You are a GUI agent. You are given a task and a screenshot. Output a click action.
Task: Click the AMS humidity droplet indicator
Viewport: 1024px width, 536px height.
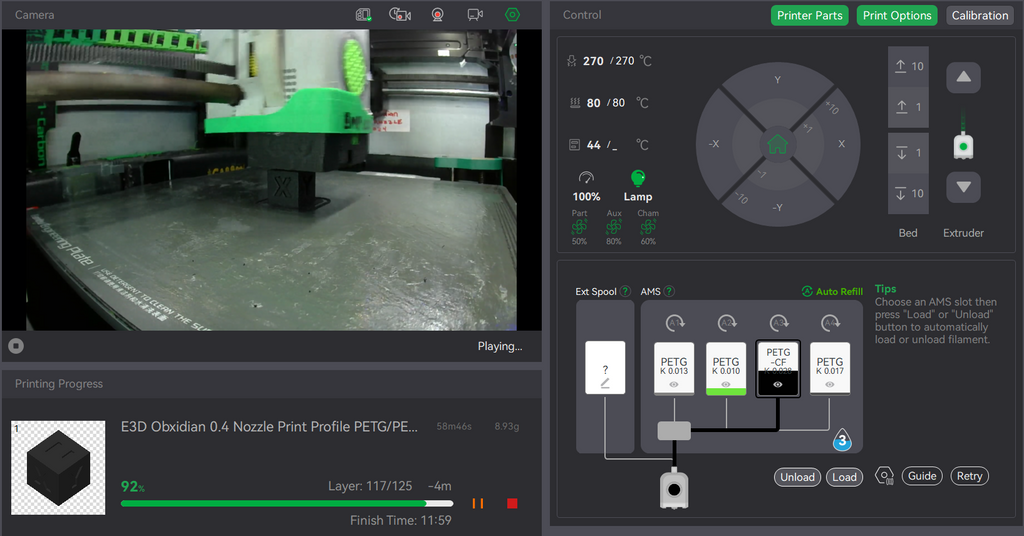[842, 440]
